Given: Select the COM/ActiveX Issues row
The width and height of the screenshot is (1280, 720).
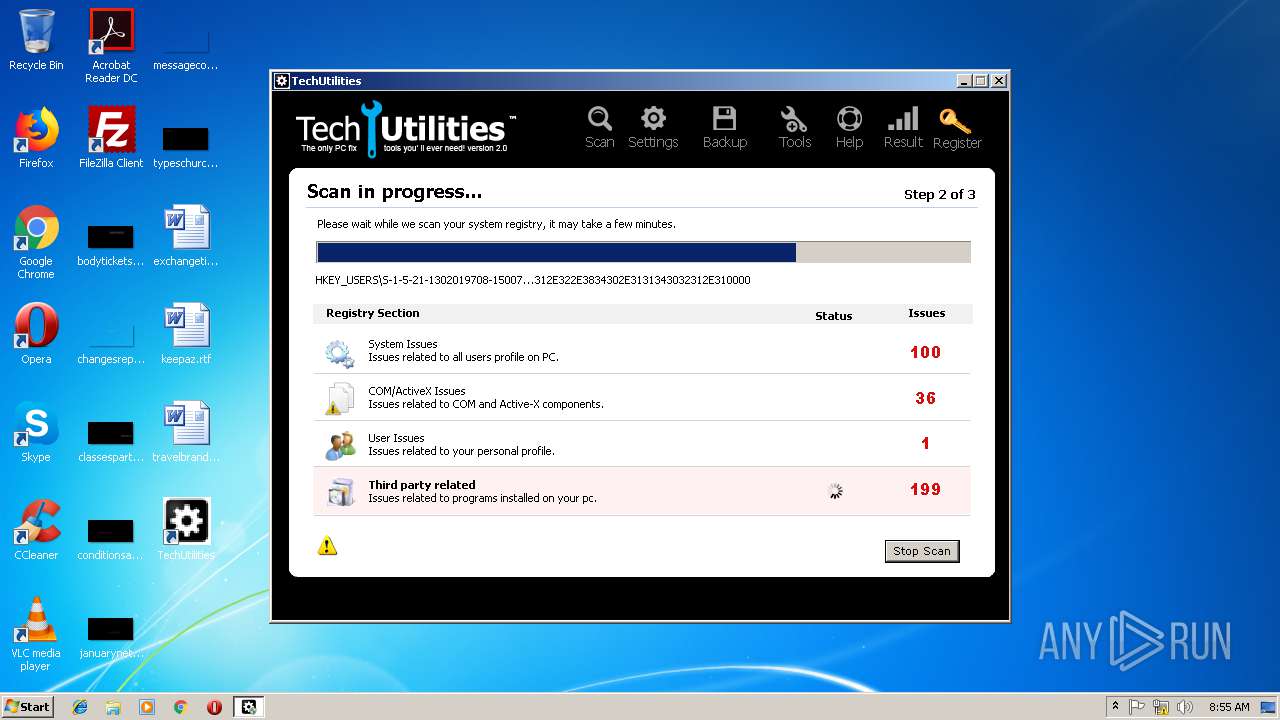Looking at the screenshot, I should click(641, 398).
